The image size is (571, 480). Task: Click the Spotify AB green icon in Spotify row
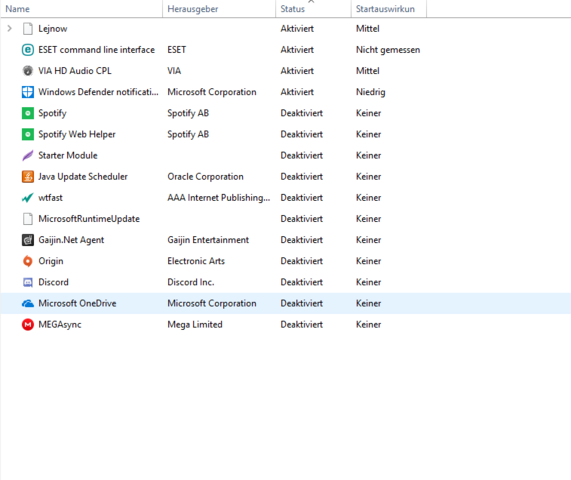[x=28, y=113]
